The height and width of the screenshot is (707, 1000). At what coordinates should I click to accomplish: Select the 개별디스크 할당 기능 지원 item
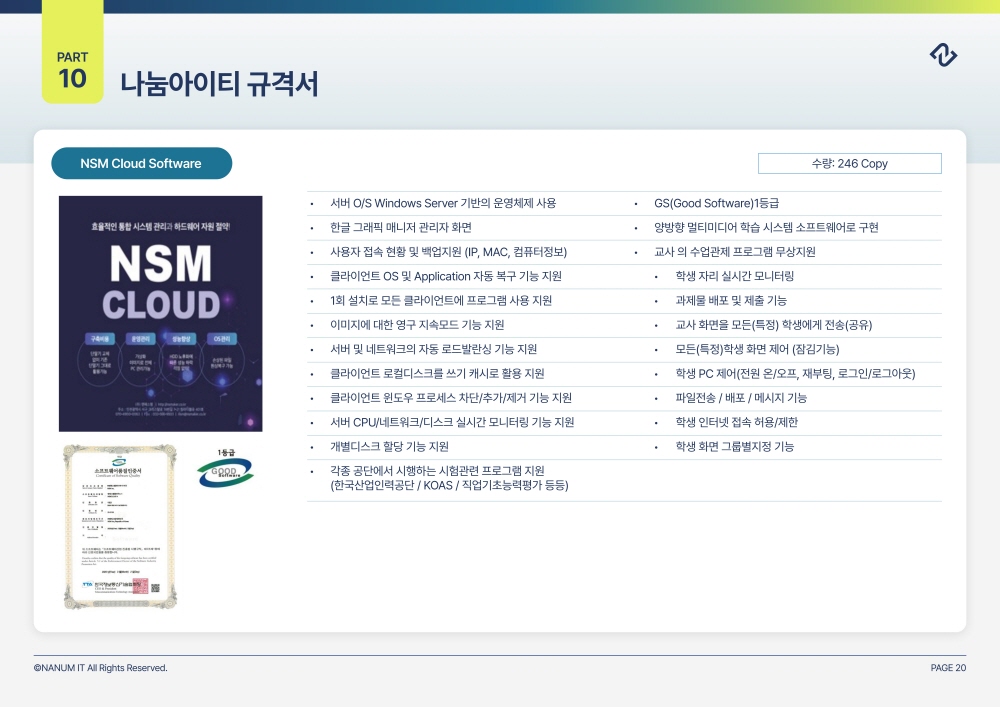[389, 447]
